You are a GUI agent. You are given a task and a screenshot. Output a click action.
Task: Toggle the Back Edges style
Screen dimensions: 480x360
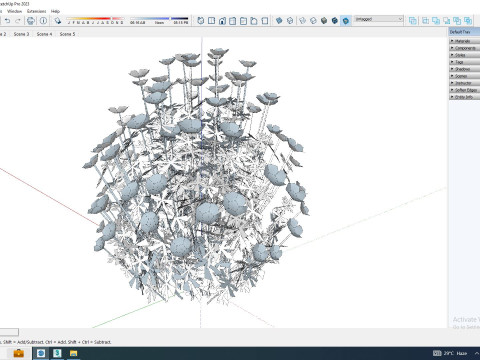coord(290,21)
